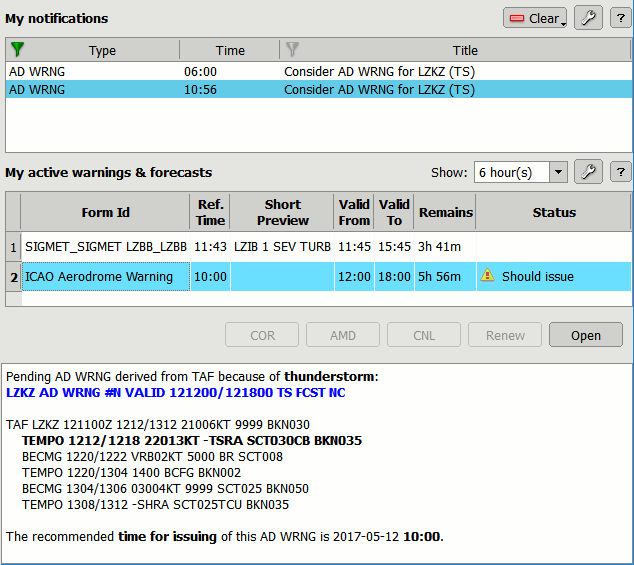The image size is (634, 565).
Task: Click row number 2 header
Action: click(13, 277)
